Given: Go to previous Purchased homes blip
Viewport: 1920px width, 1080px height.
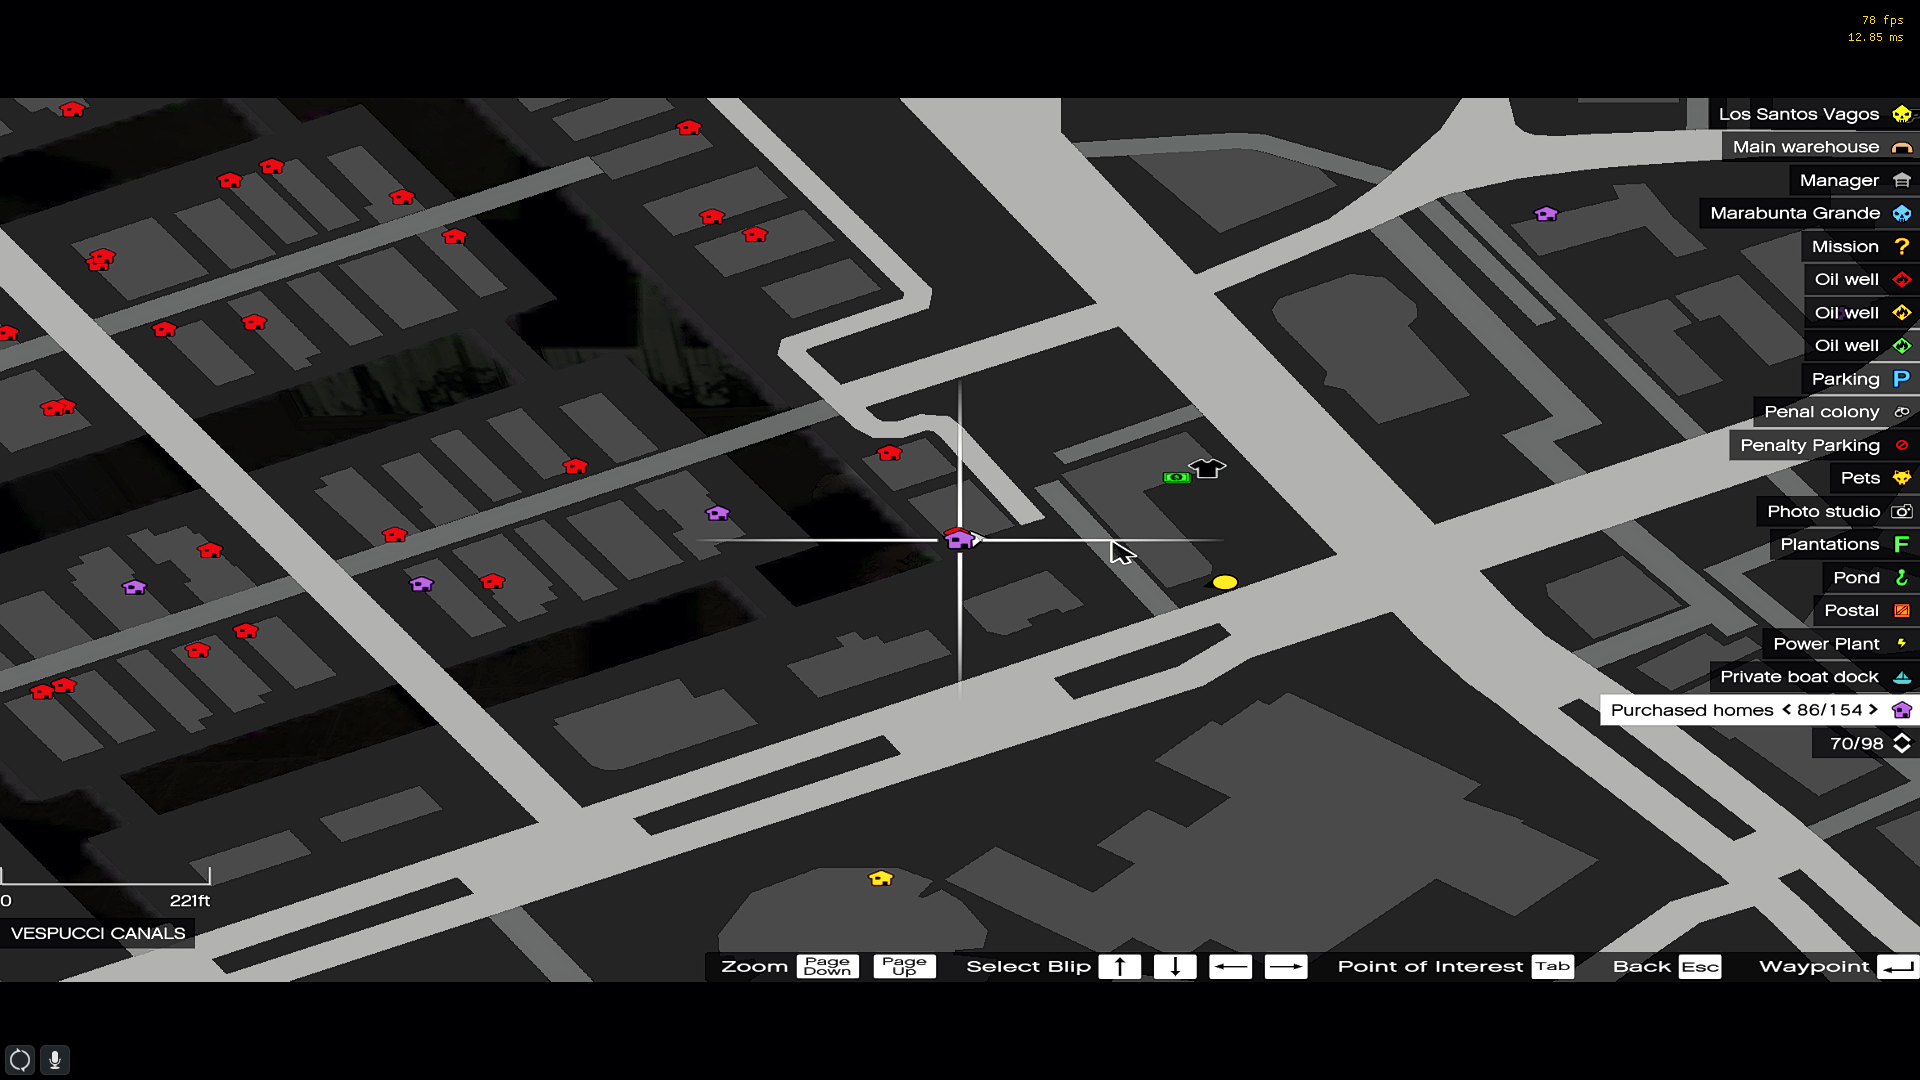Looking at the screenshot, I should click(x=1786, y=710).
